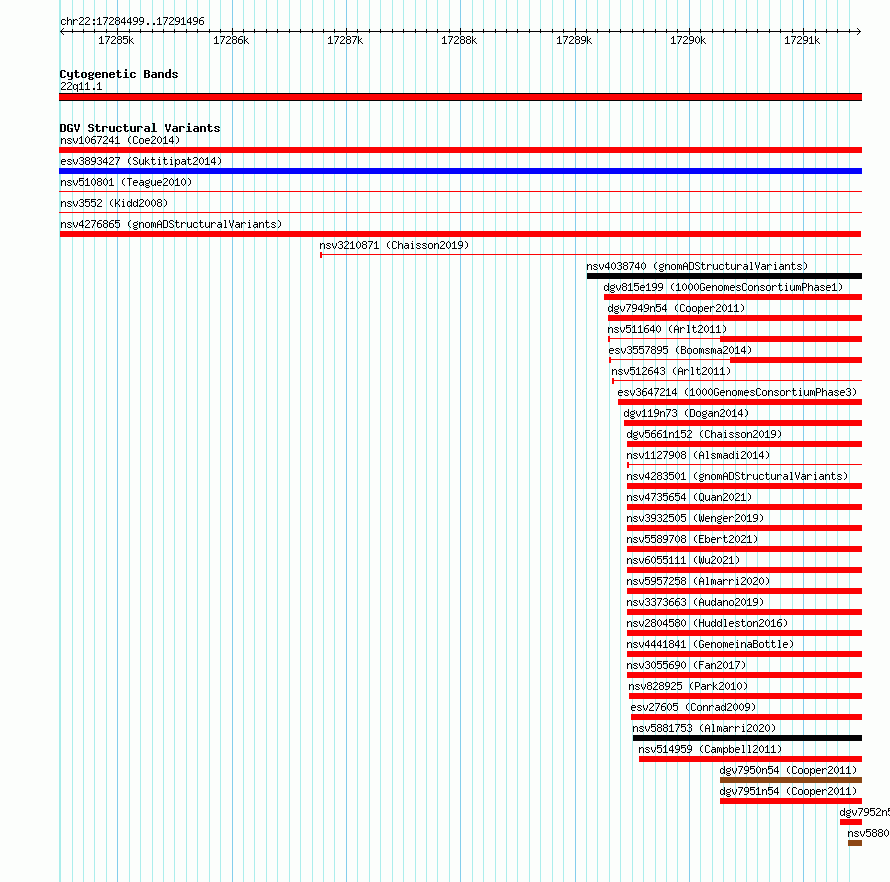Image resolution: width=890 pixels, height=882 pixels.
Task: Click the 17286k ruler position
Action: pos(231,40)
